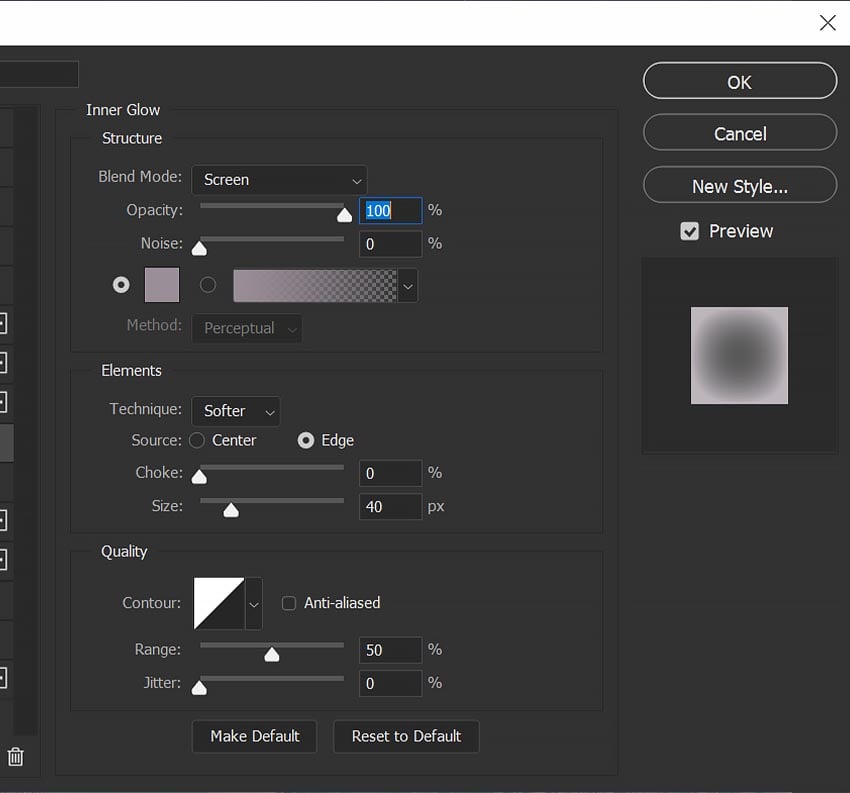Click the layer style preview thumbnail
850x793 pixels.
pos(739,355)
